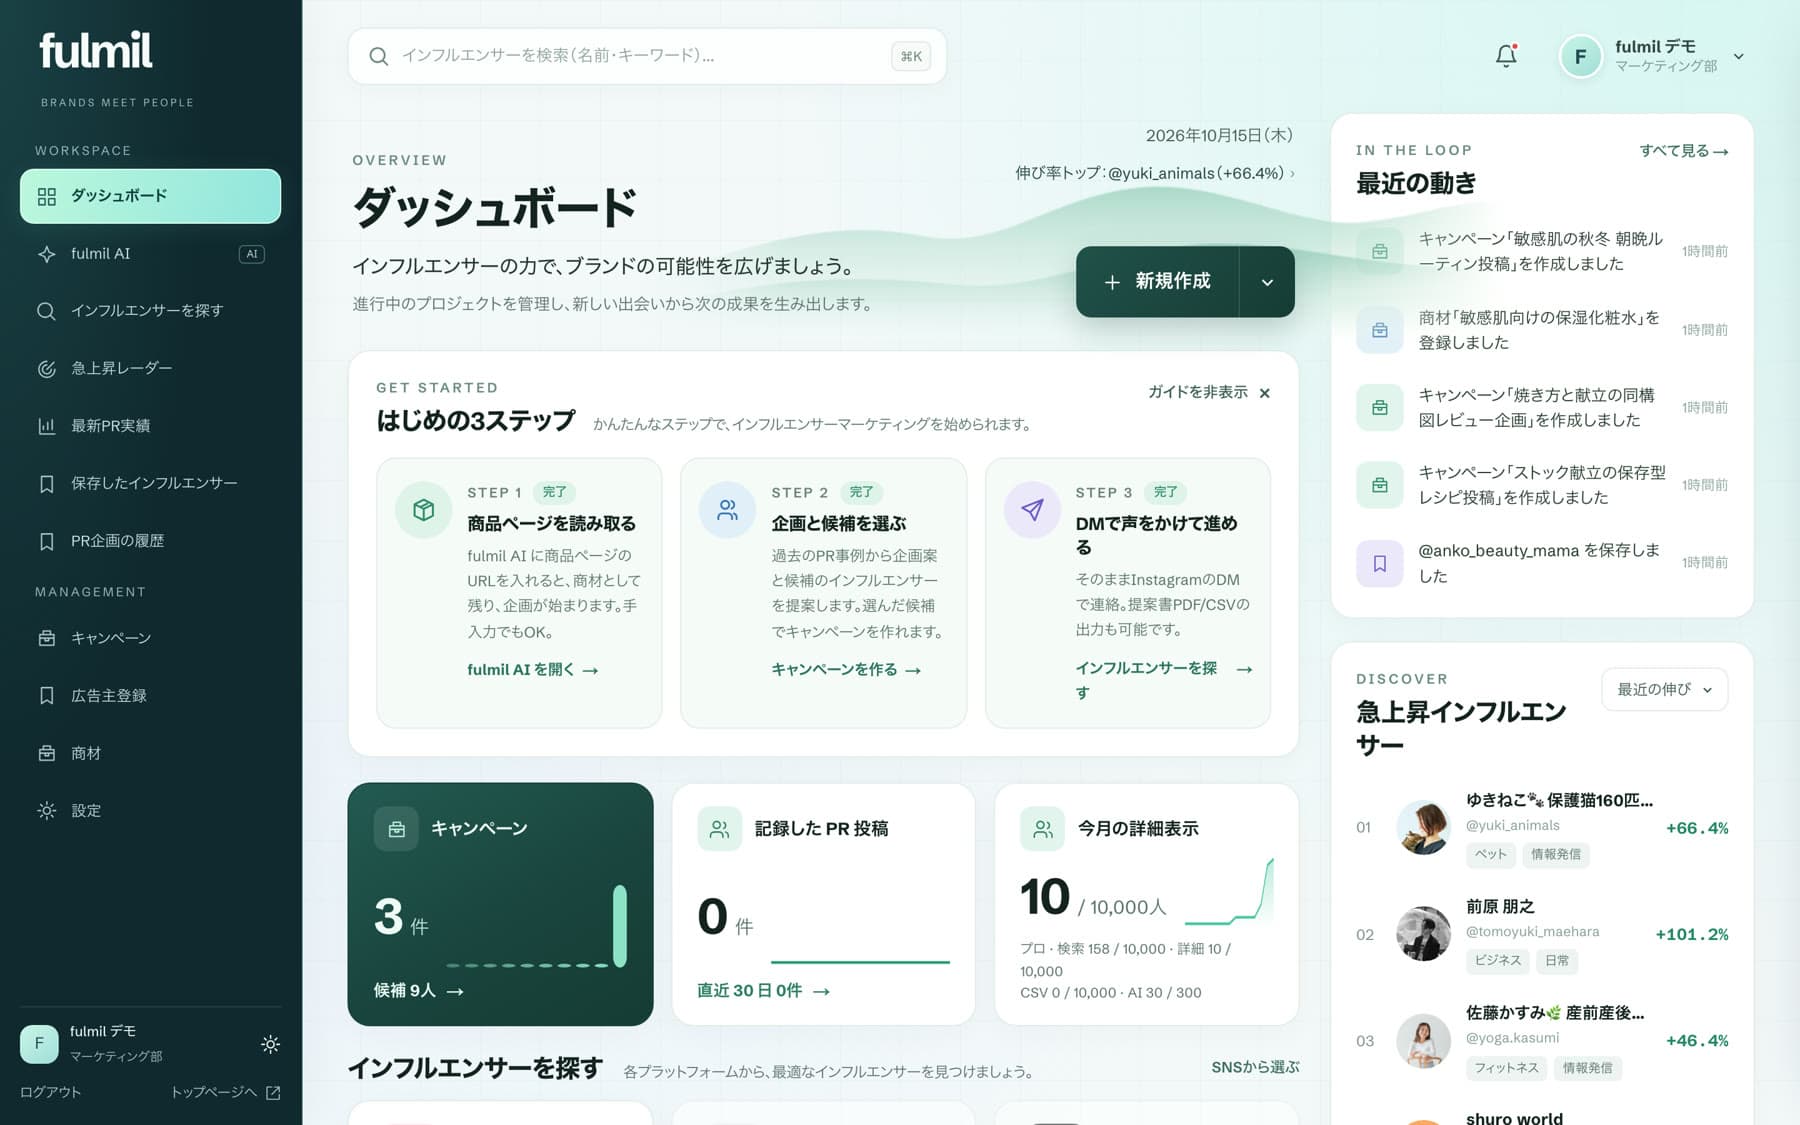1800x1125 pixels.
Task: Click the people icon on 記録した PR 投稿 card
Action: (719, 828)
